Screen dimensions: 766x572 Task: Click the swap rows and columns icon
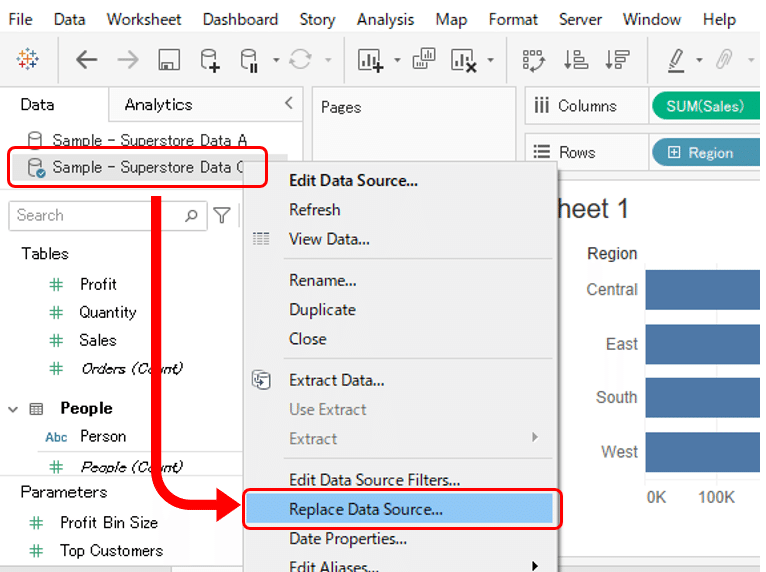click(533, 60)
